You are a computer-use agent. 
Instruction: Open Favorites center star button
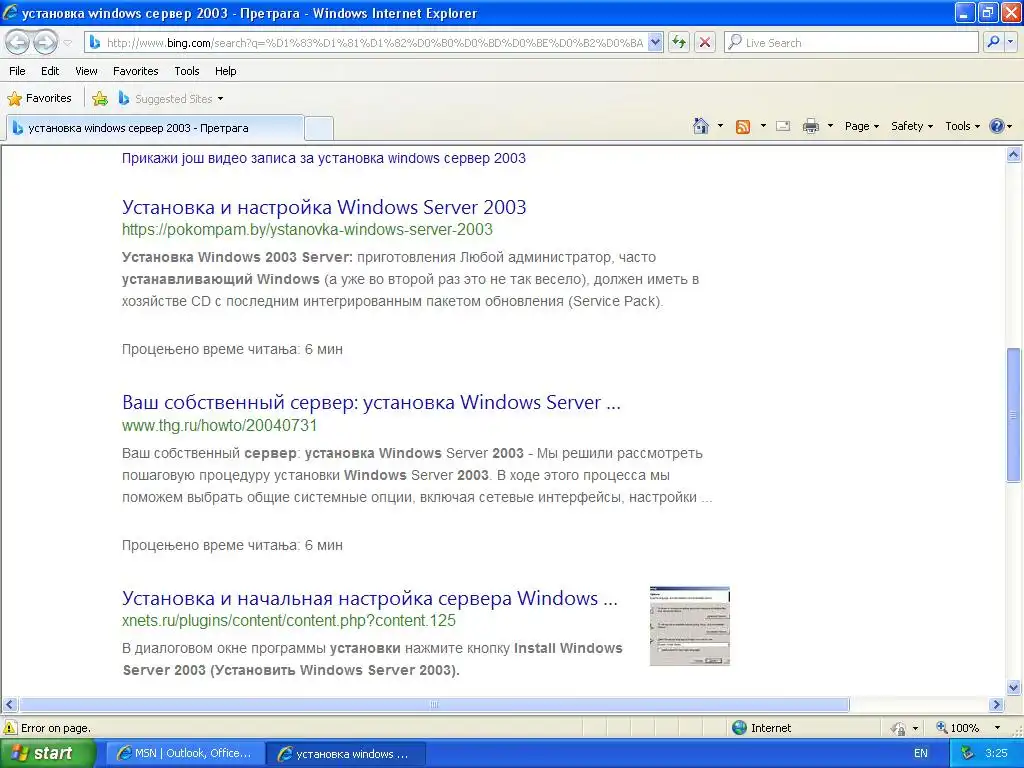click(x=39, y=99)
